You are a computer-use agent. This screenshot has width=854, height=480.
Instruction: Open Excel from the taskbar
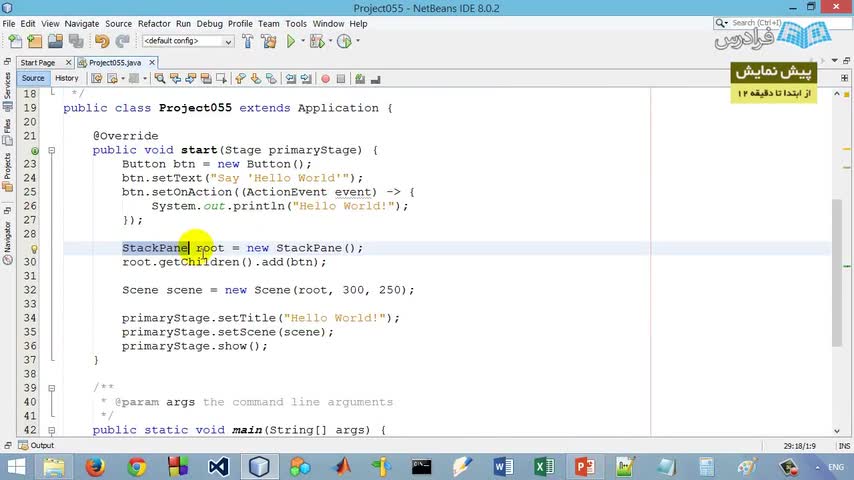(544, 467)
